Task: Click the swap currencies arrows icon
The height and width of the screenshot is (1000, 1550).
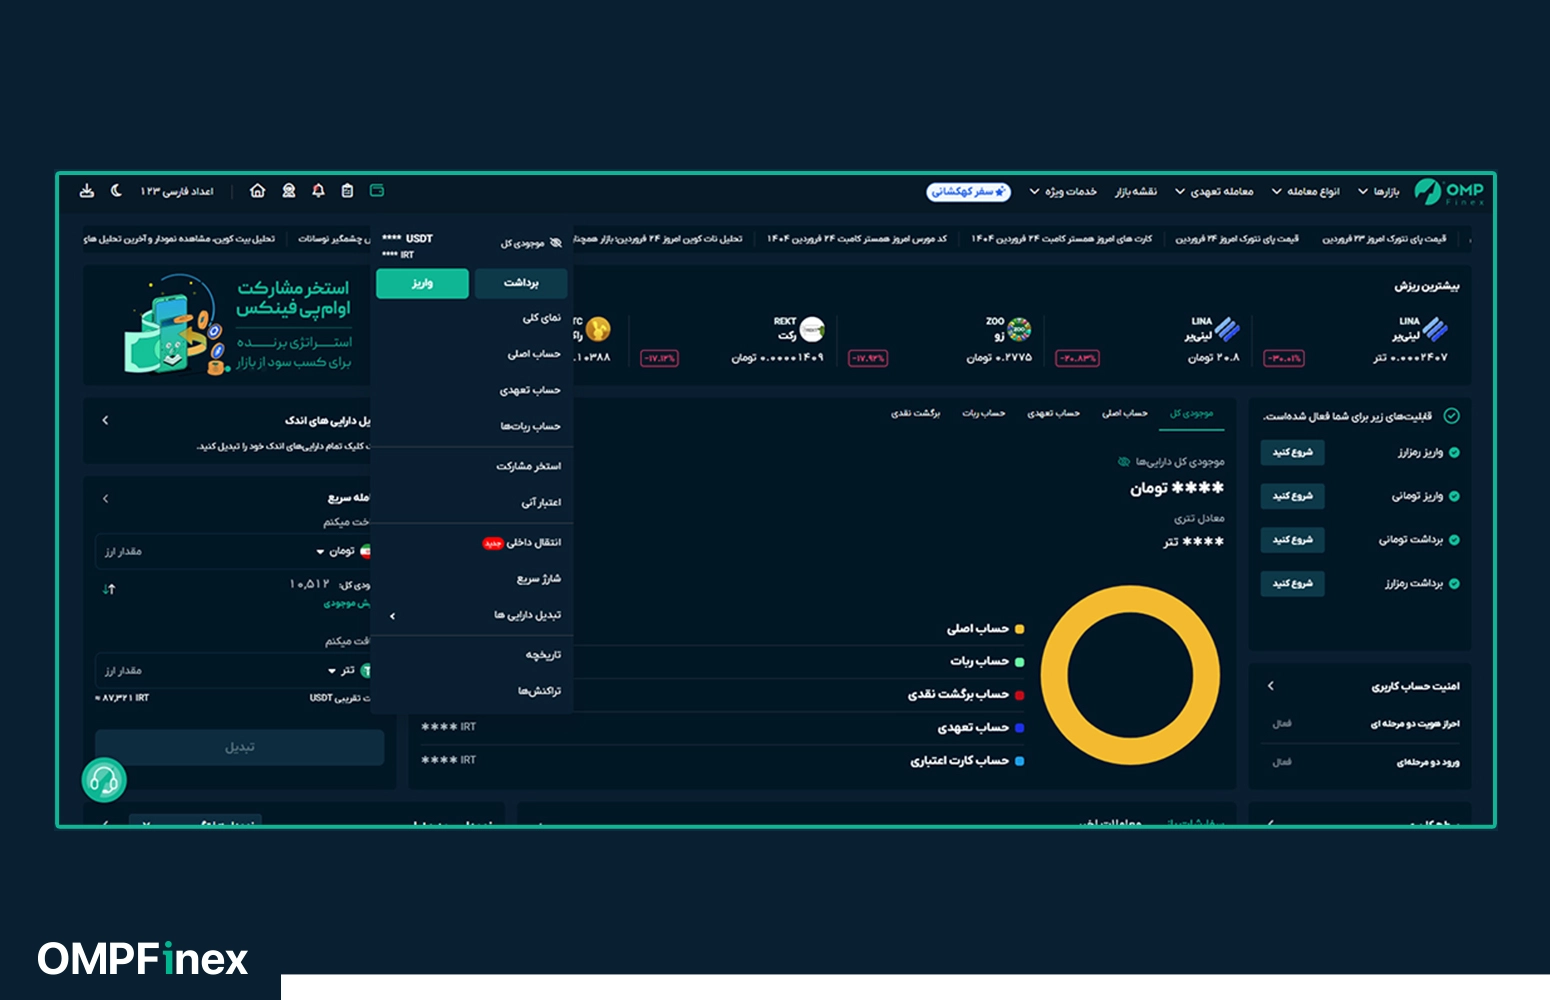Action: click(x=109, y=589)
